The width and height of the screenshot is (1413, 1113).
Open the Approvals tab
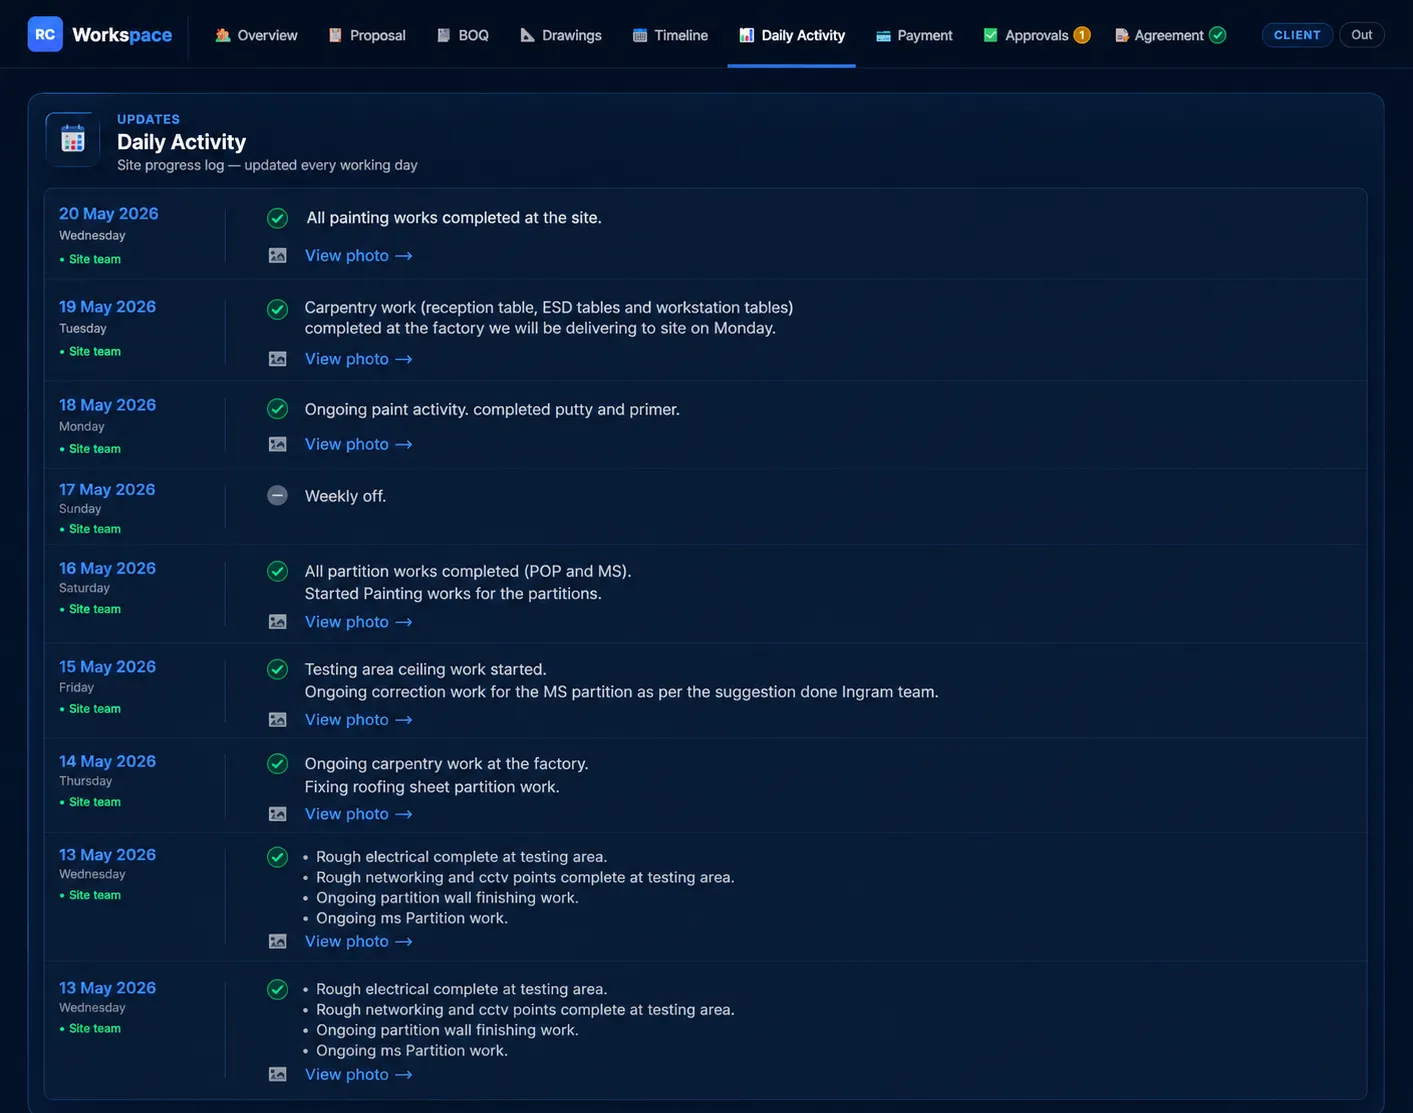tap(1036, 35)
